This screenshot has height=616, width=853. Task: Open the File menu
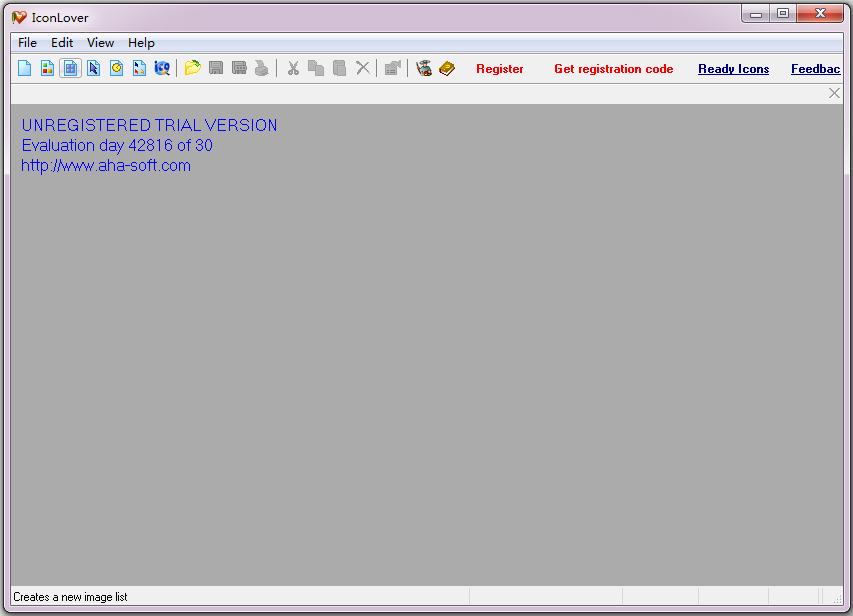[x=27, y=43]
